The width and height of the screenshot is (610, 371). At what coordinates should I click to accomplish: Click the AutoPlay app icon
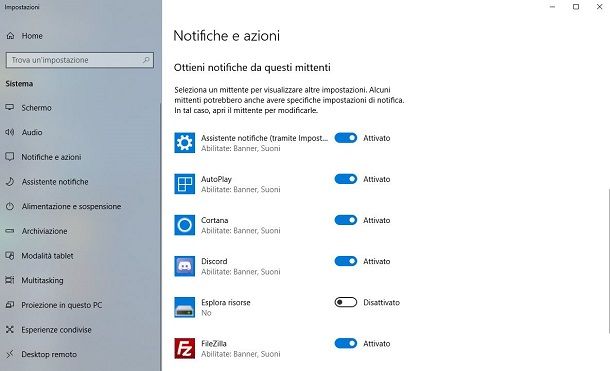point(184,184)
